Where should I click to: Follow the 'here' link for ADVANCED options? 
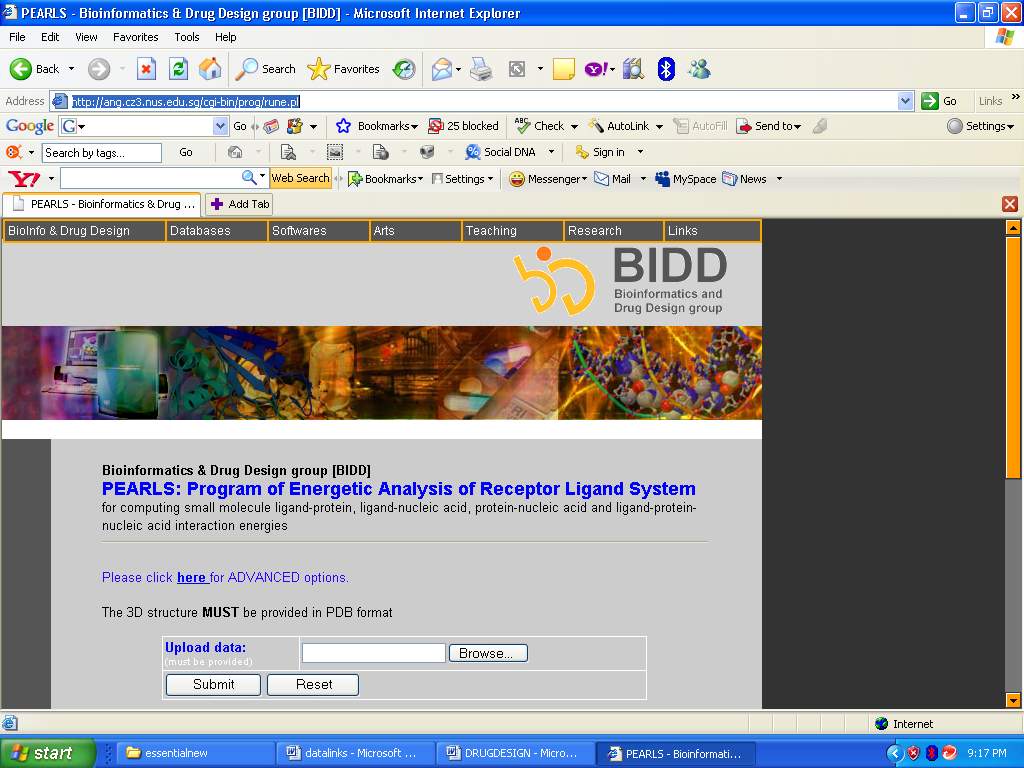pyautogui.click(x=190, y=578)
